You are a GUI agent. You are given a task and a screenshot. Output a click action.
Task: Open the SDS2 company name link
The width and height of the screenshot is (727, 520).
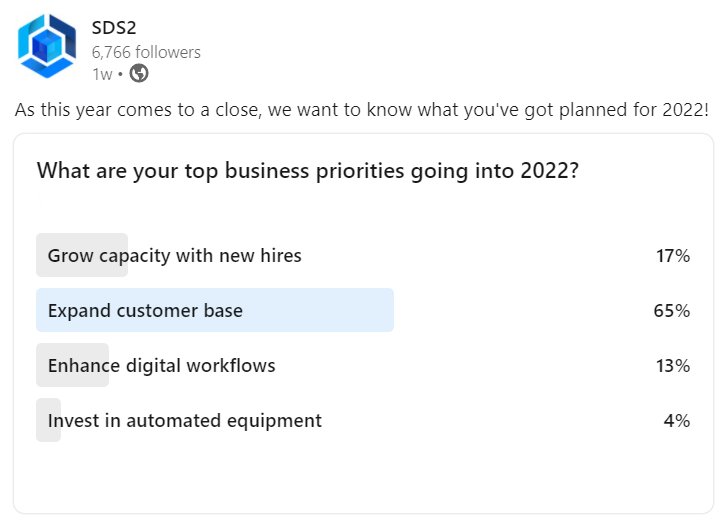(114, 28)
